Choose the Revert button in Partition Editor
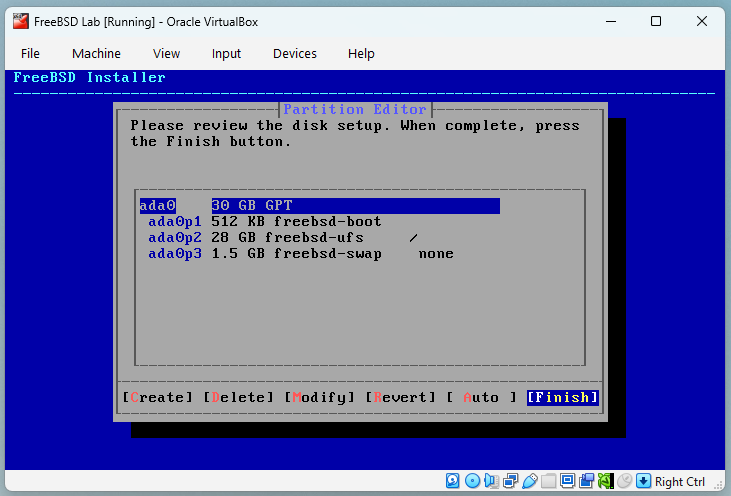The height and width of the screenshot is (496, 731). pos(400,397)
